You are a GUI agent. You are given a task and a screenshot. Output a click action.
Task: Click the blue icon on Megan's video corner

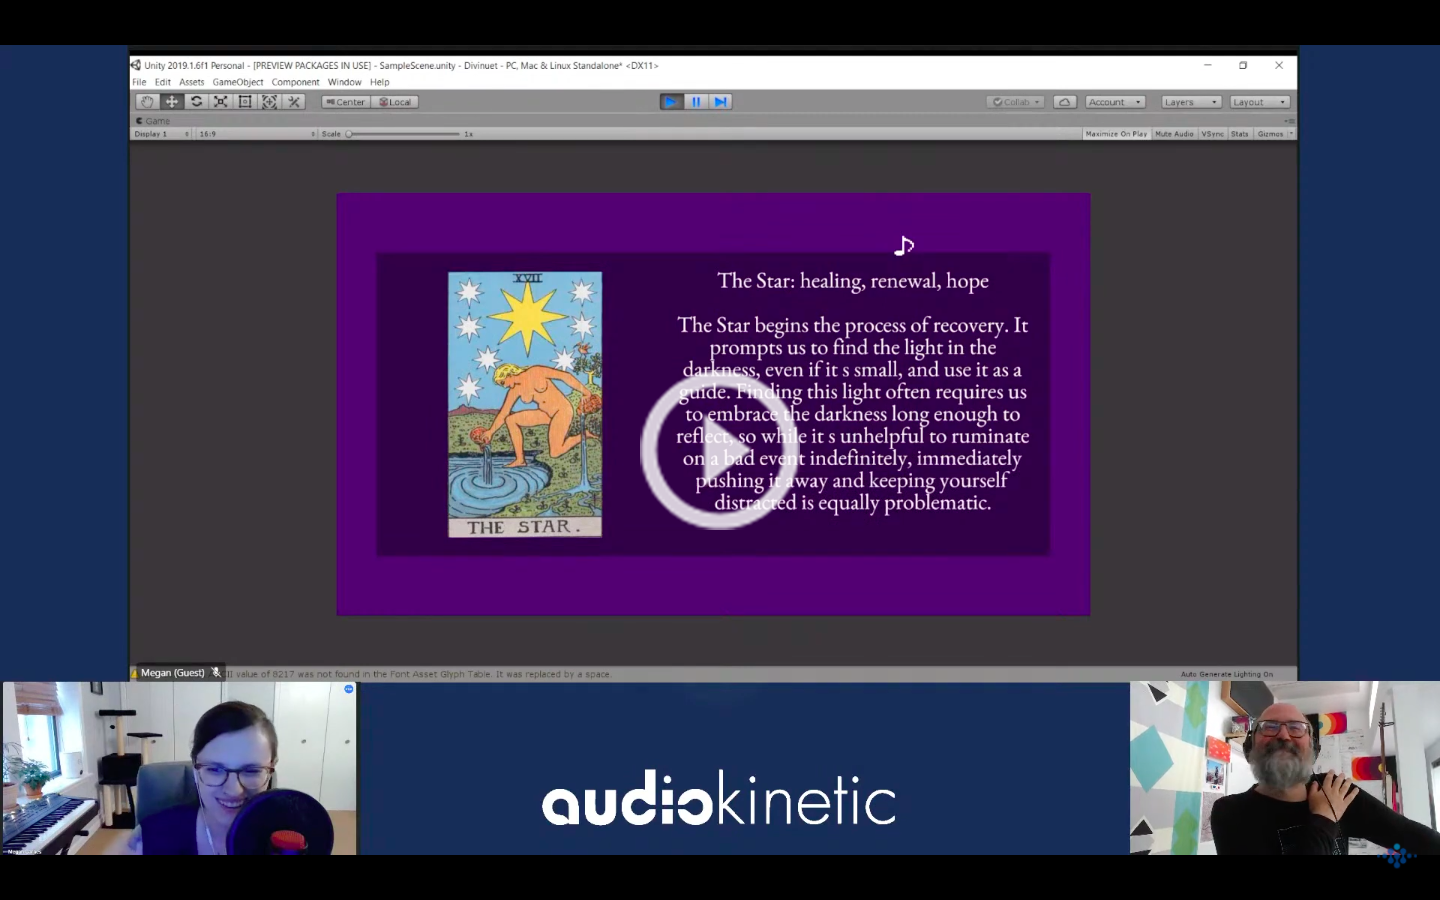click(x=348, y=689)
